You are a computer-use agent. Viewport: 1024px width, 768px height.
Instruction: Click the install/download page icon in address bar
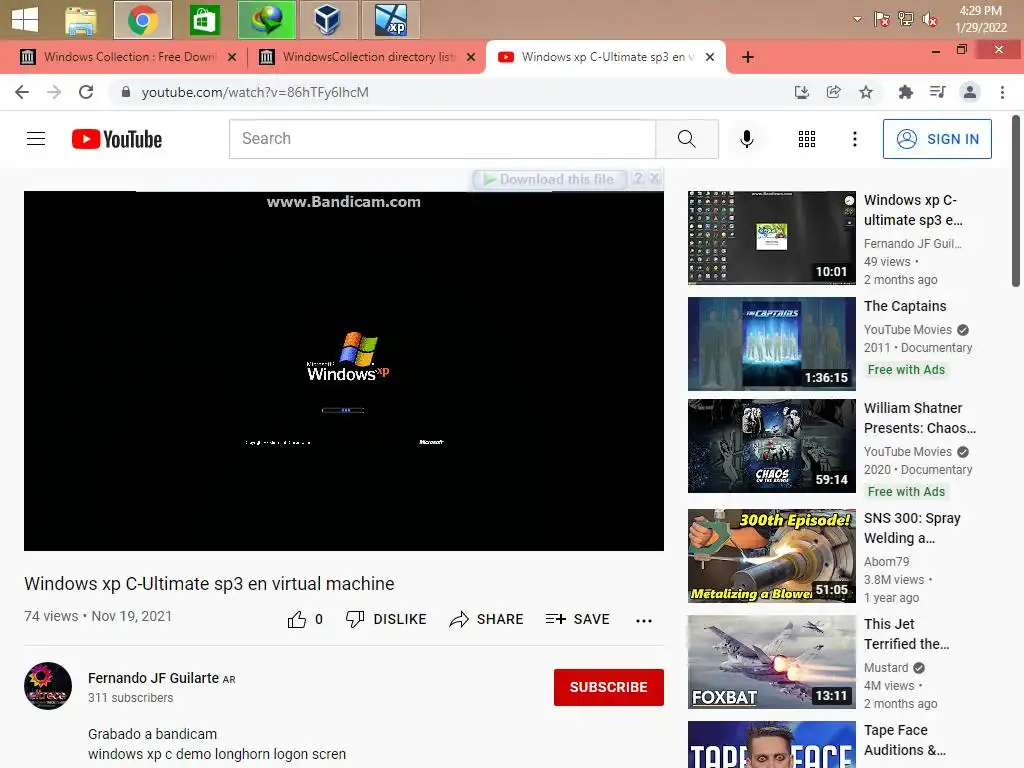pyautogui.click(x=802, y=92)
